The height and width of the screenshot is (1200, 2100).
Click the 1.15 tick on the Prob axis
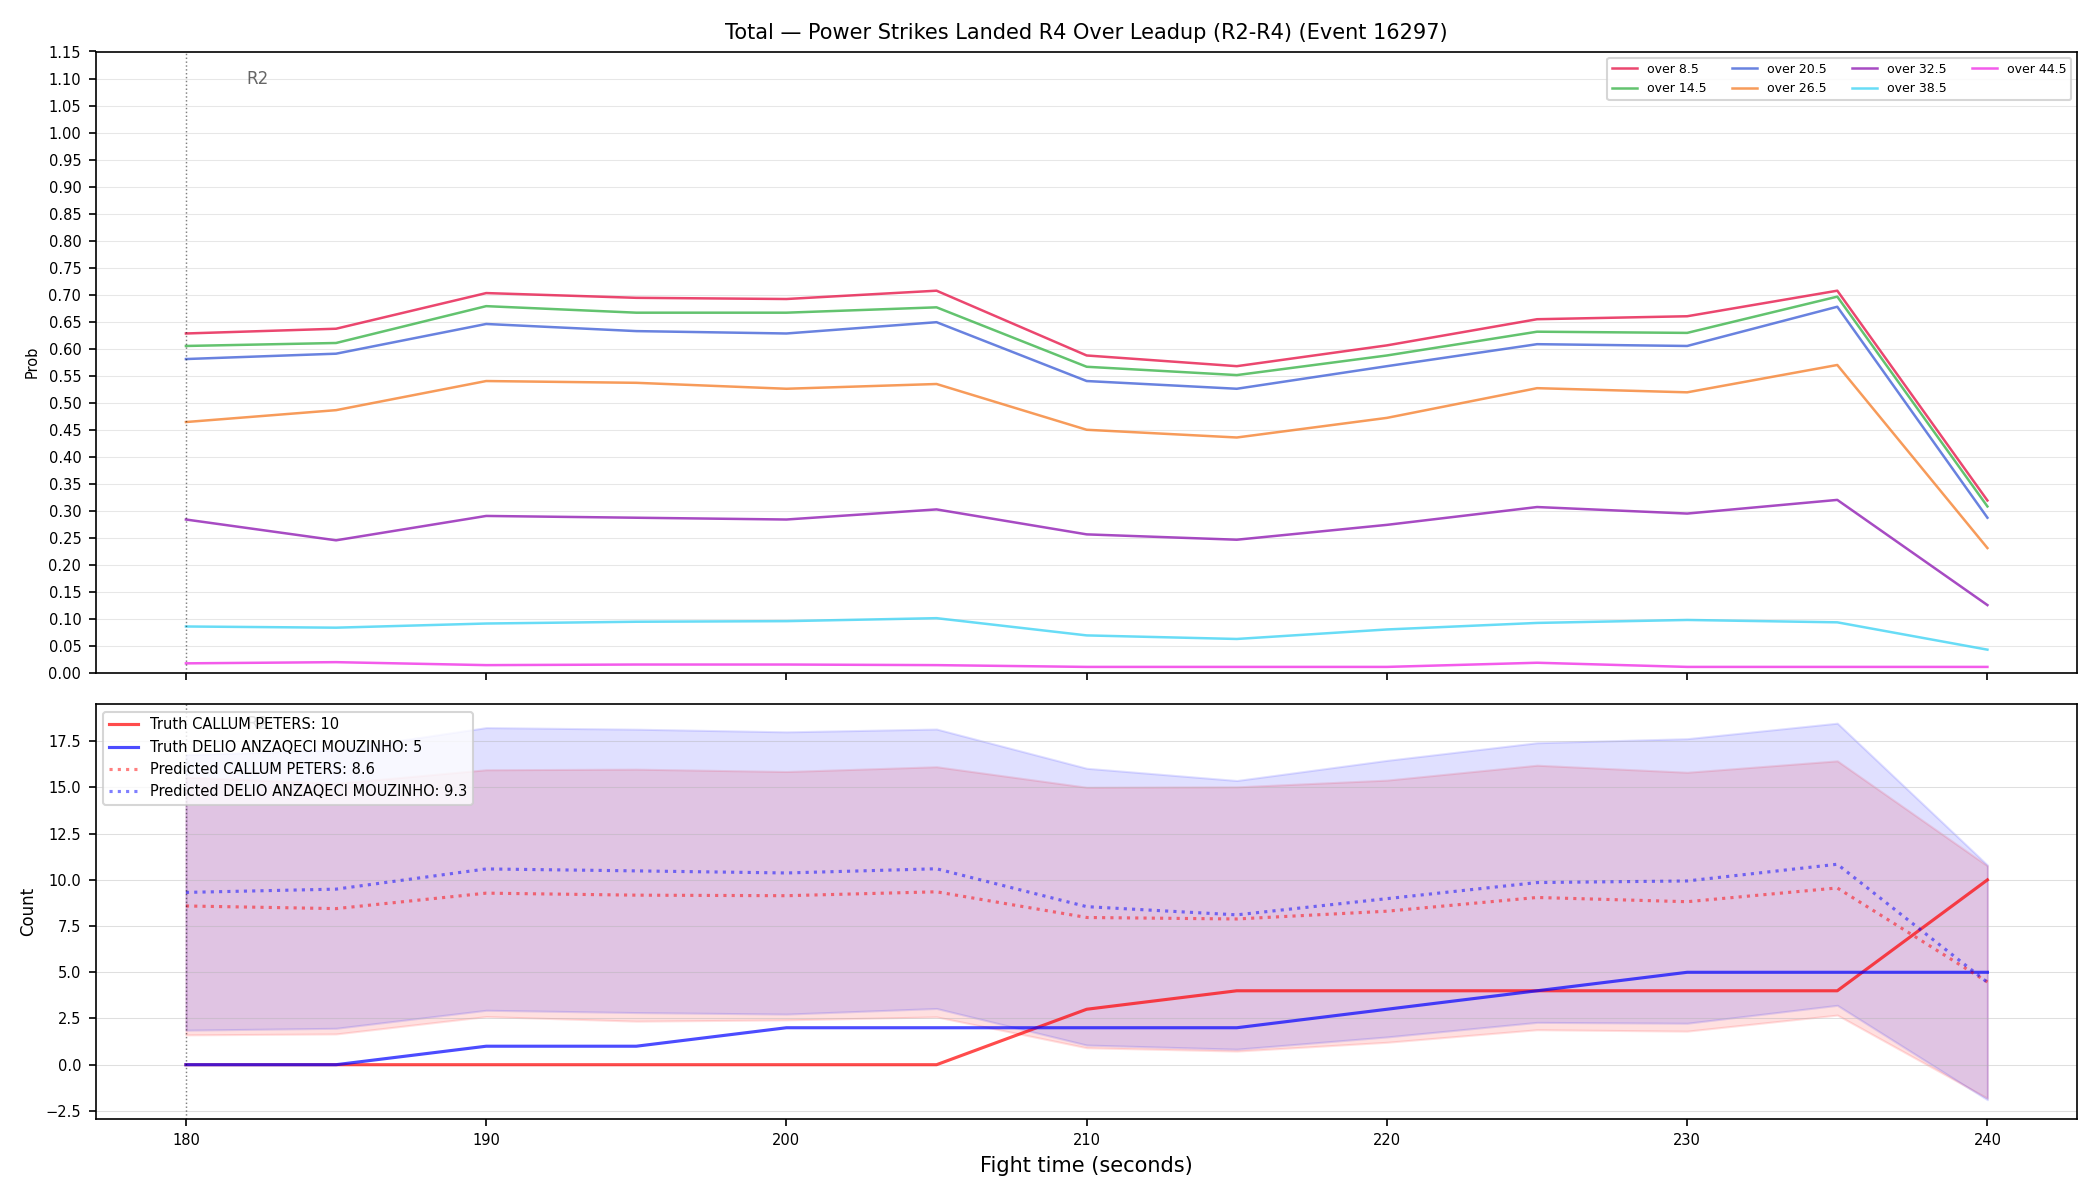click(66, 53)
